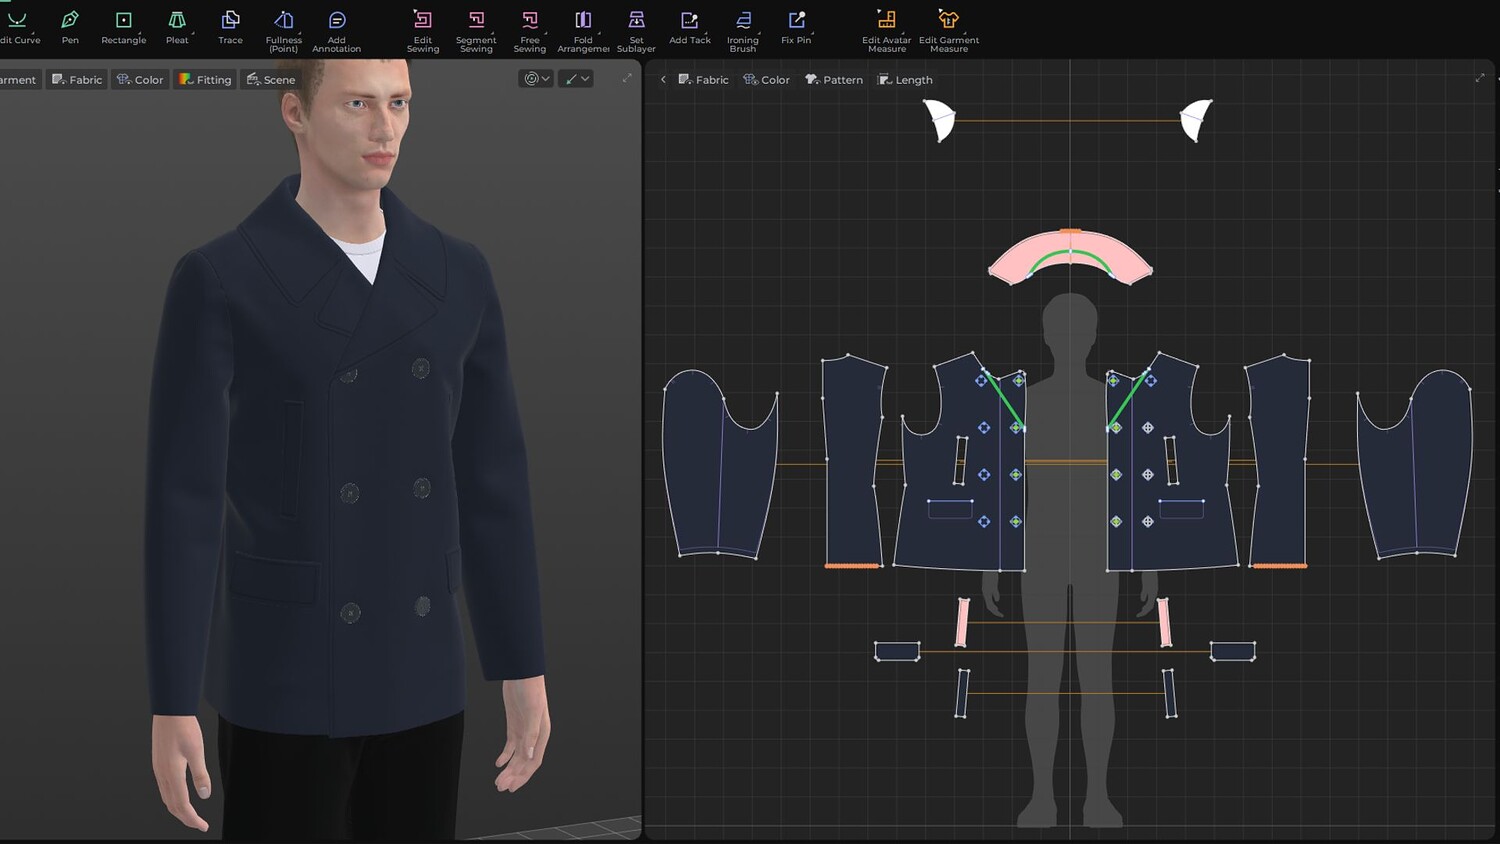Choose the Trace tool
Viewport: 1500px width, 844px height.
pos(230,27)
